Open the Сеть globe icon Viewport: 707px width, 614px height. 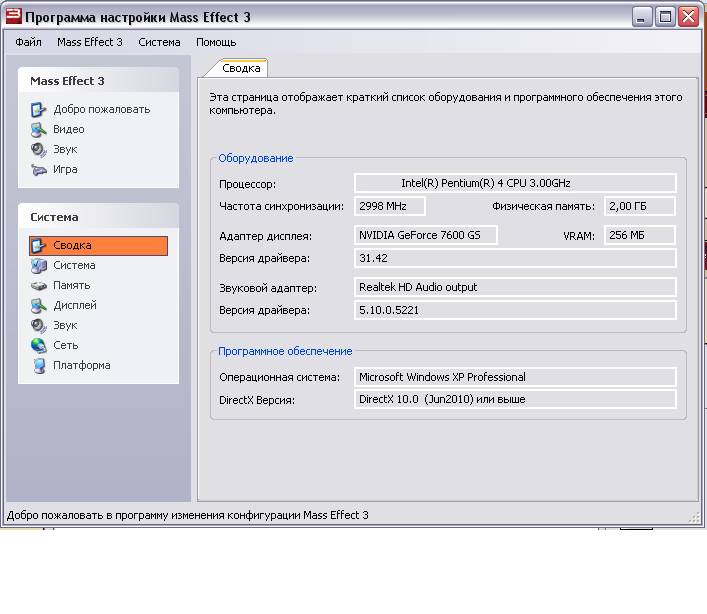click(38, 345)
